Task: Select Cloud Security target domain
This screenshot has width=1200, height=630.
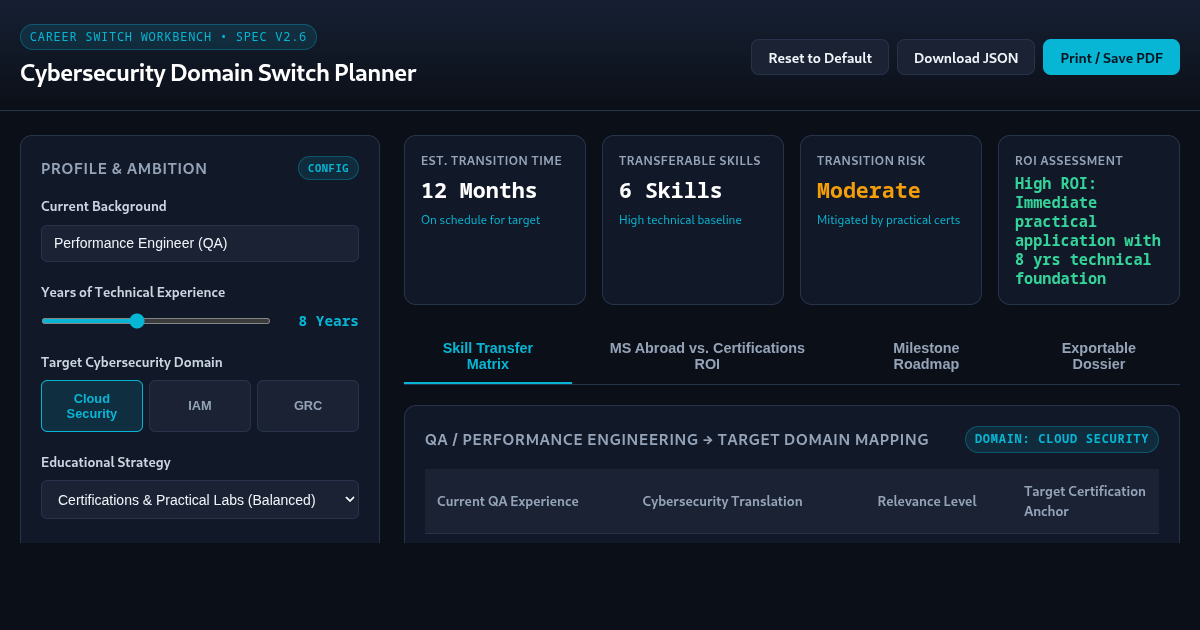Action: [x=92, y=406]
